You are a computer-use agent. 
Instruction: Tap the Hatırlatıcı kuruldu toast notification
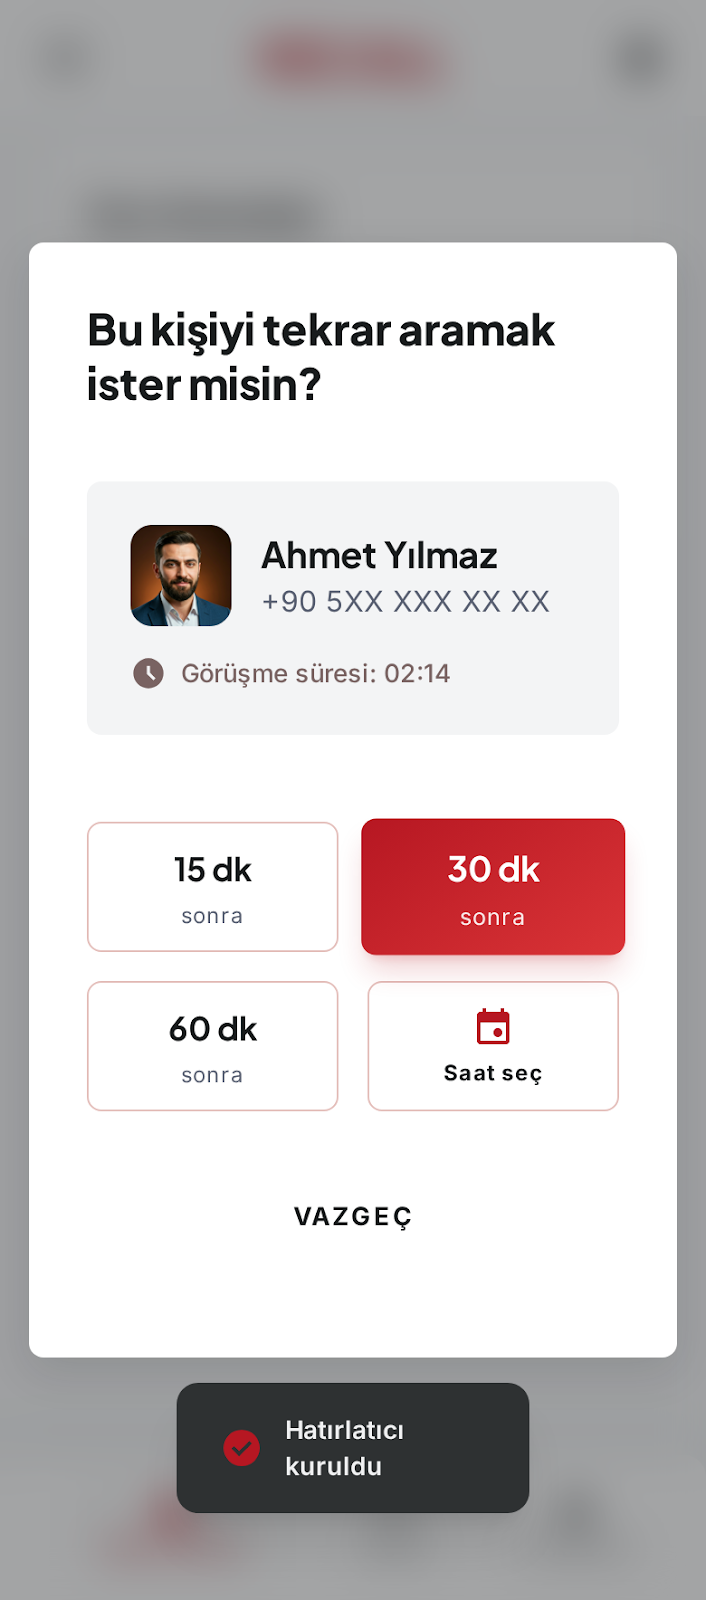pos(352,1448)
